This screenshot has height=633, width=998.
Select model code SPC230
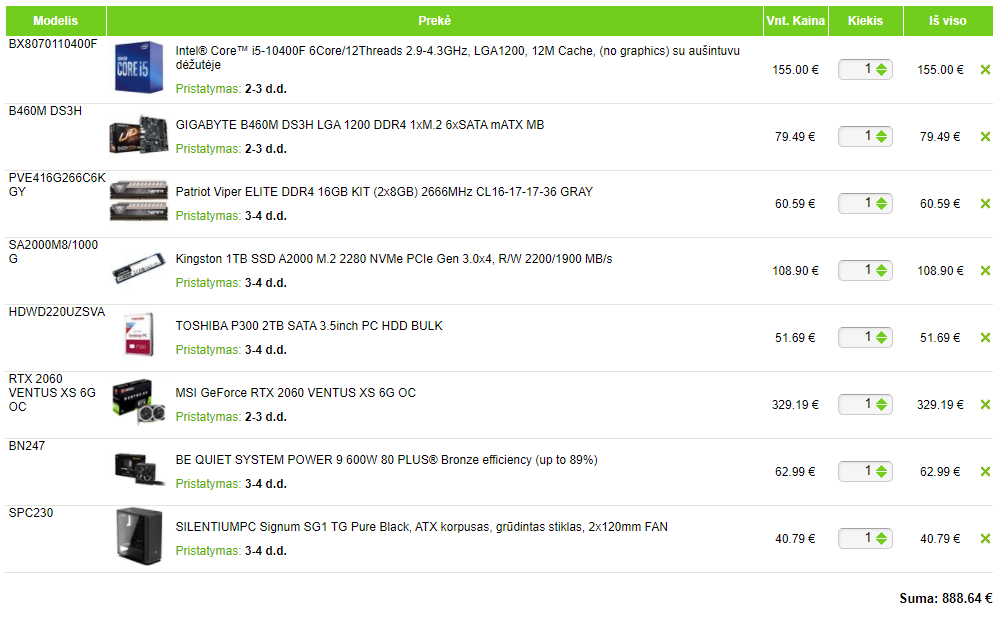pos(31,513)
